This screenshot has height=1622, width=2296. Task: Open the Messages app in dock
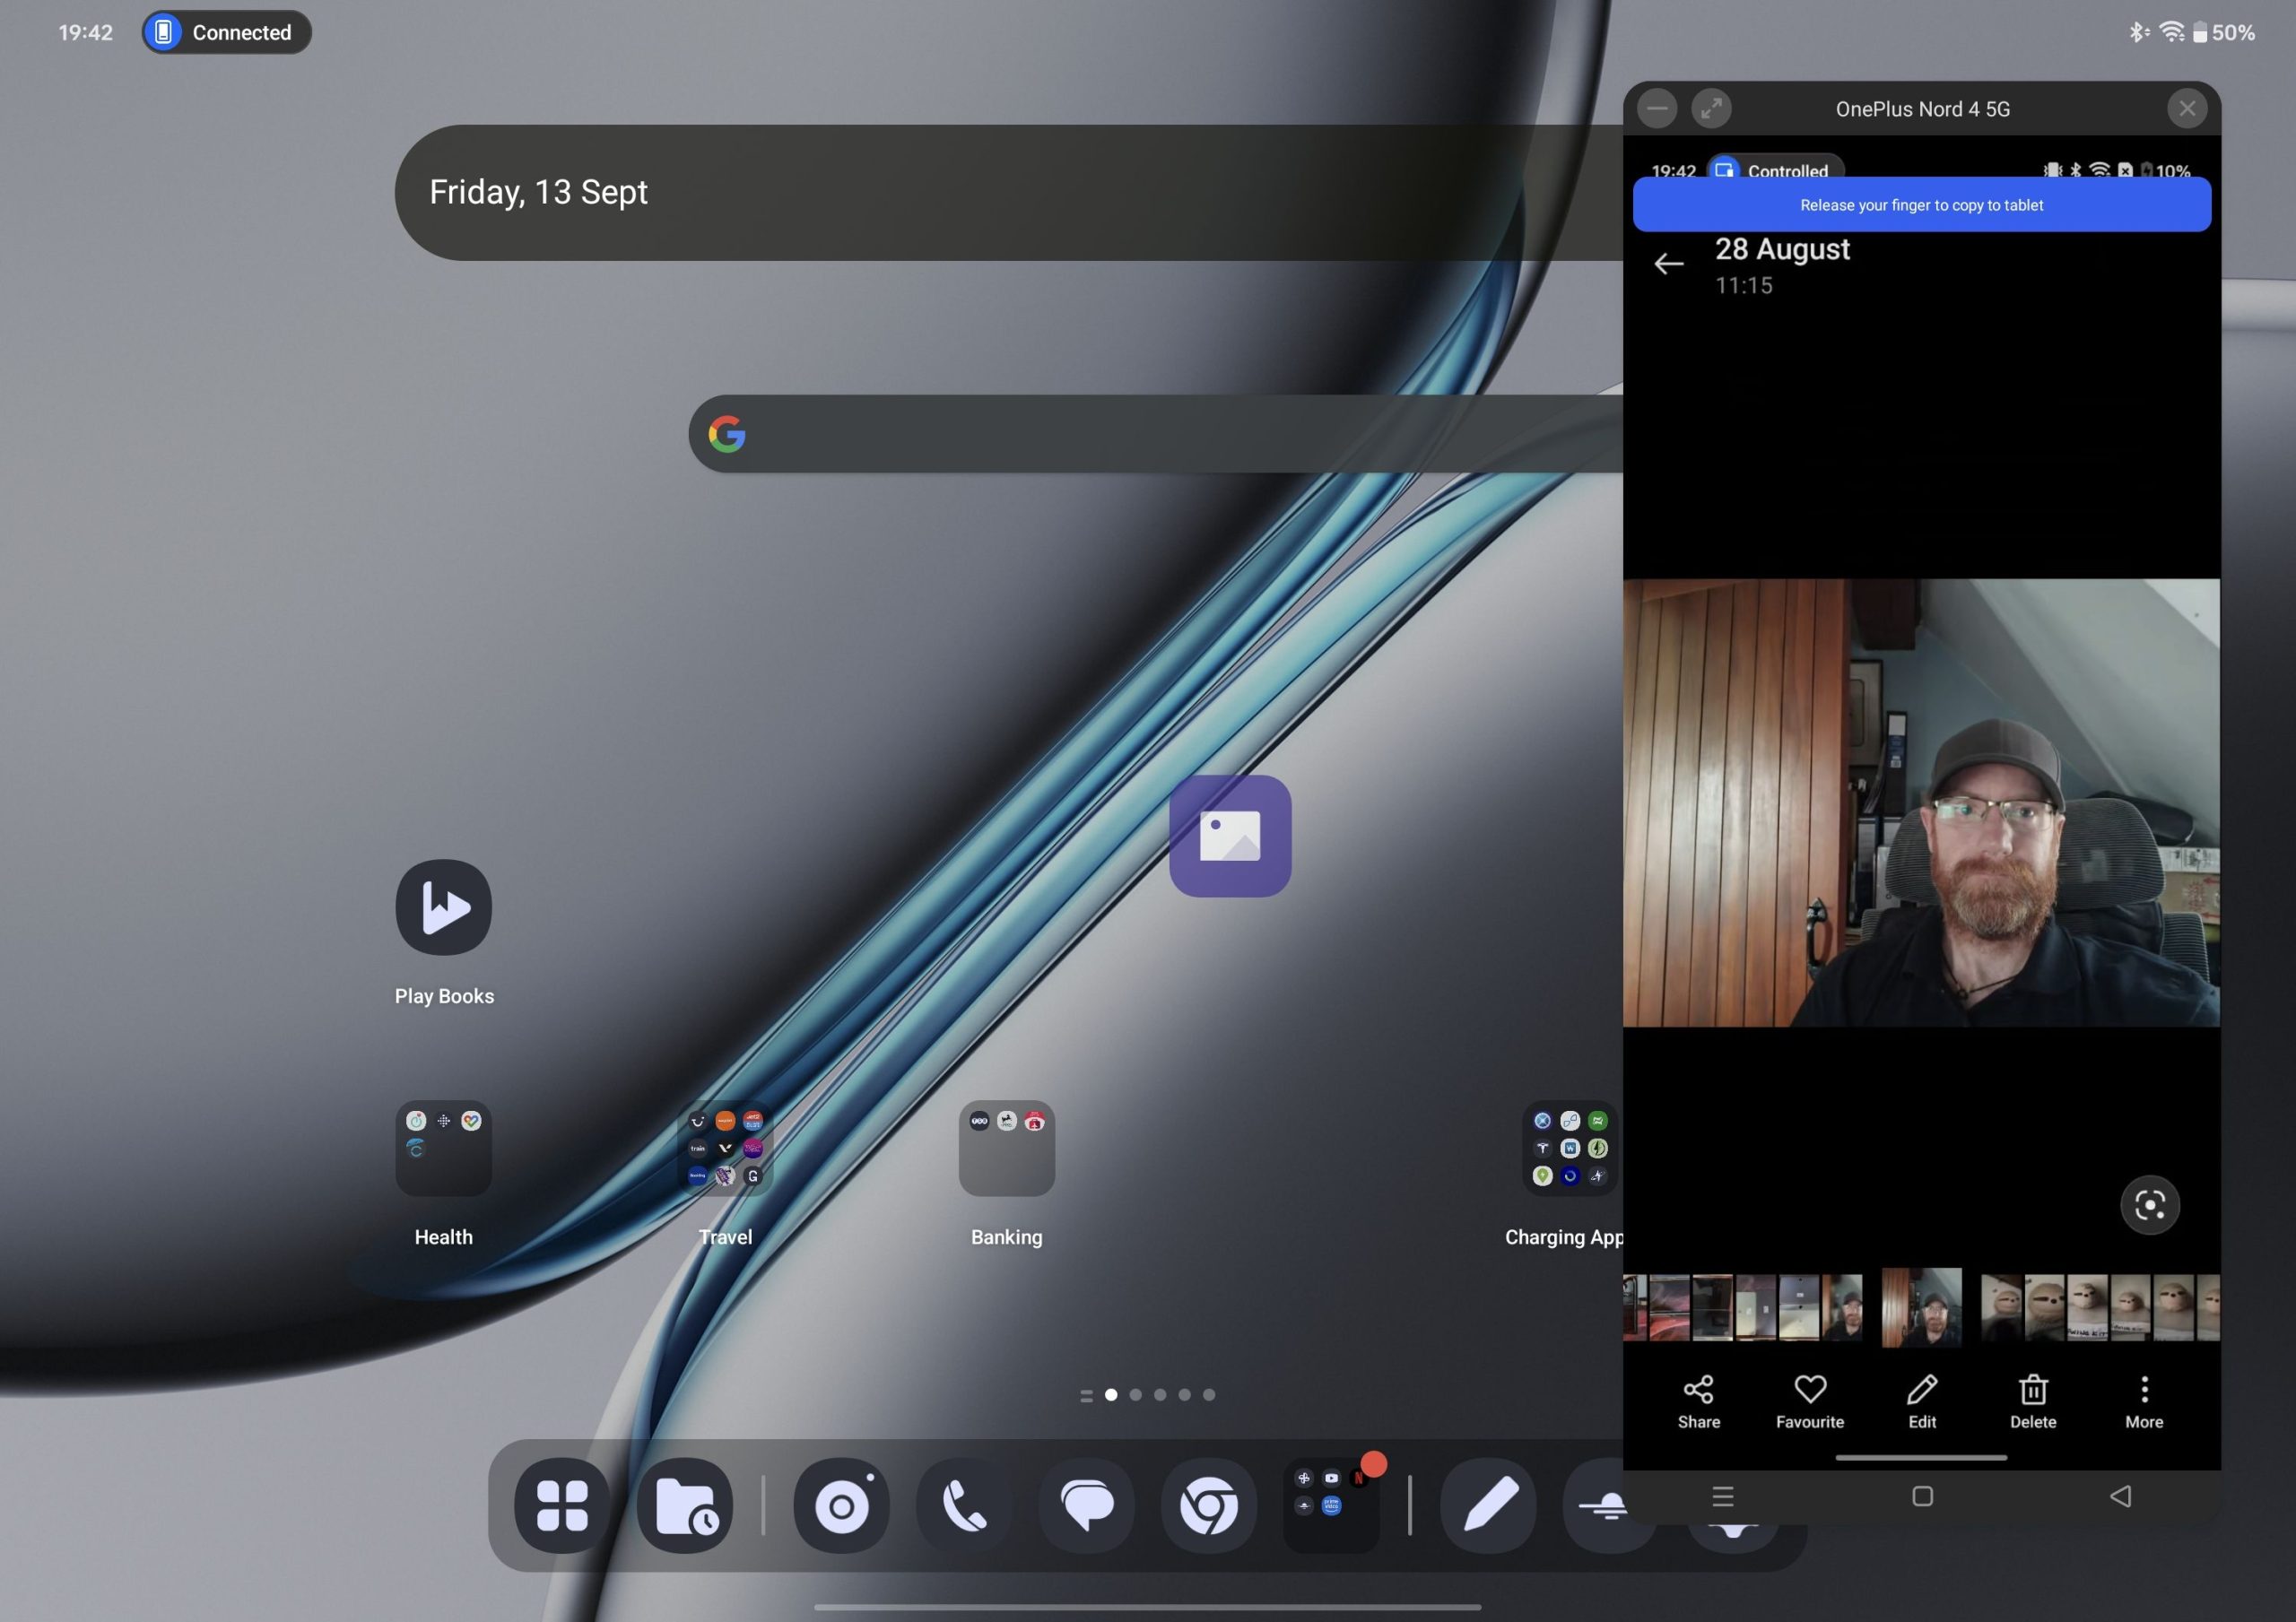tap(1087, 1505)
